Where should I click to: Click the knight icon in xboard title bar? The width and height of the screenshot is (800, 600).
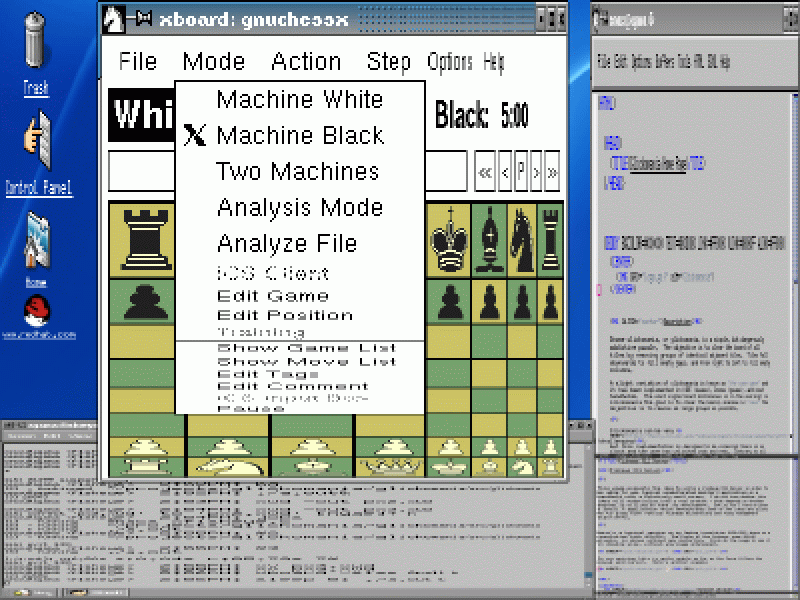115,17
